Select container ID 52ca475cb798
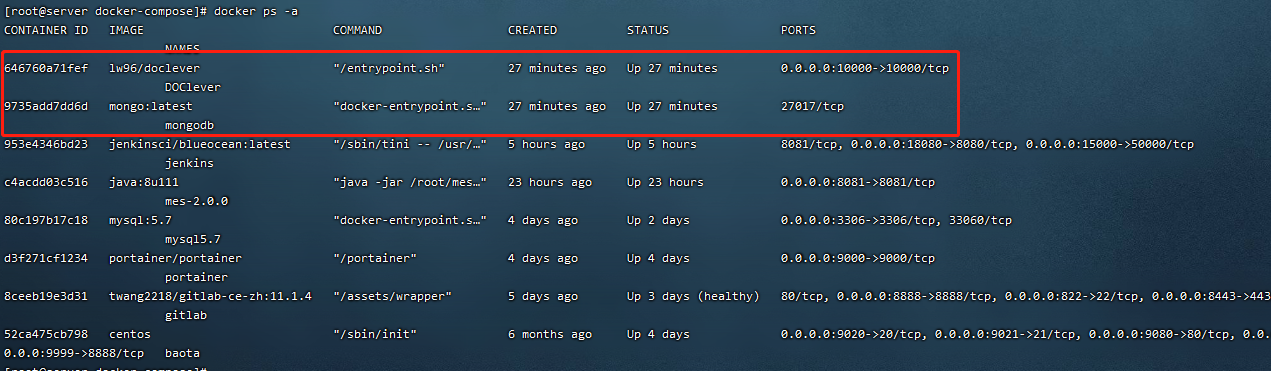 (46, 334)
